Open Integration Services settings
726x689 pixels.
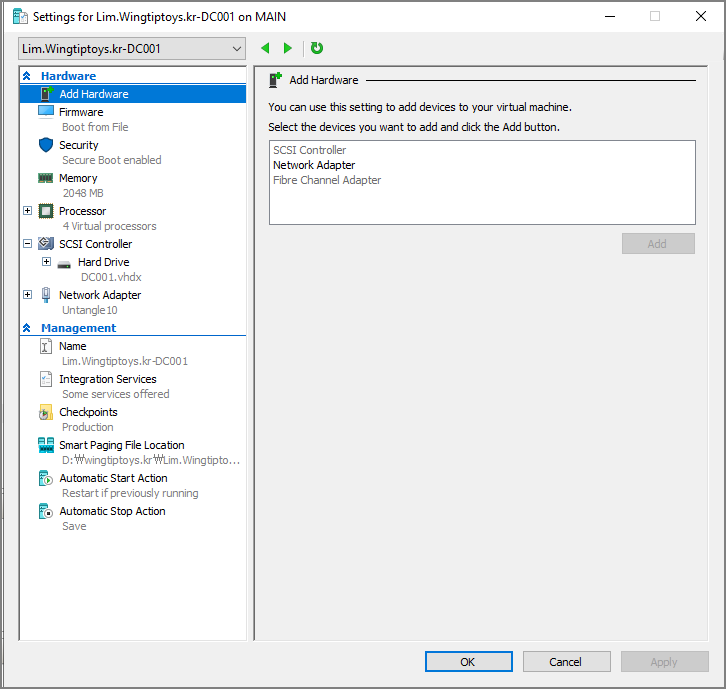pos(108,379)
